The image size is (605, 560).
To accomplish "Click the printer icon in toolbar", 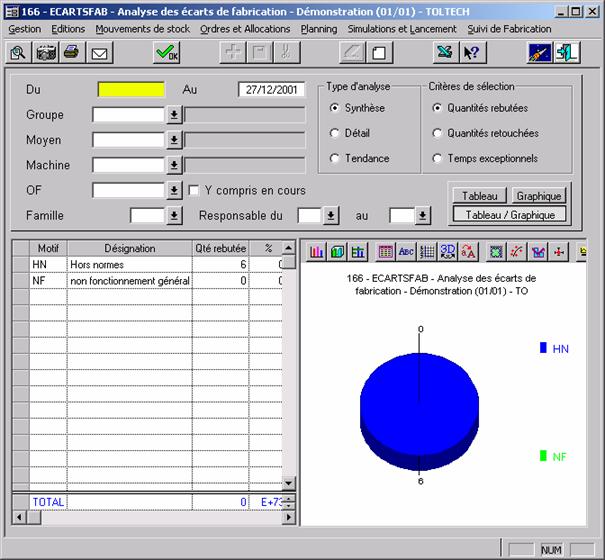I will click(x=72, y=52).
